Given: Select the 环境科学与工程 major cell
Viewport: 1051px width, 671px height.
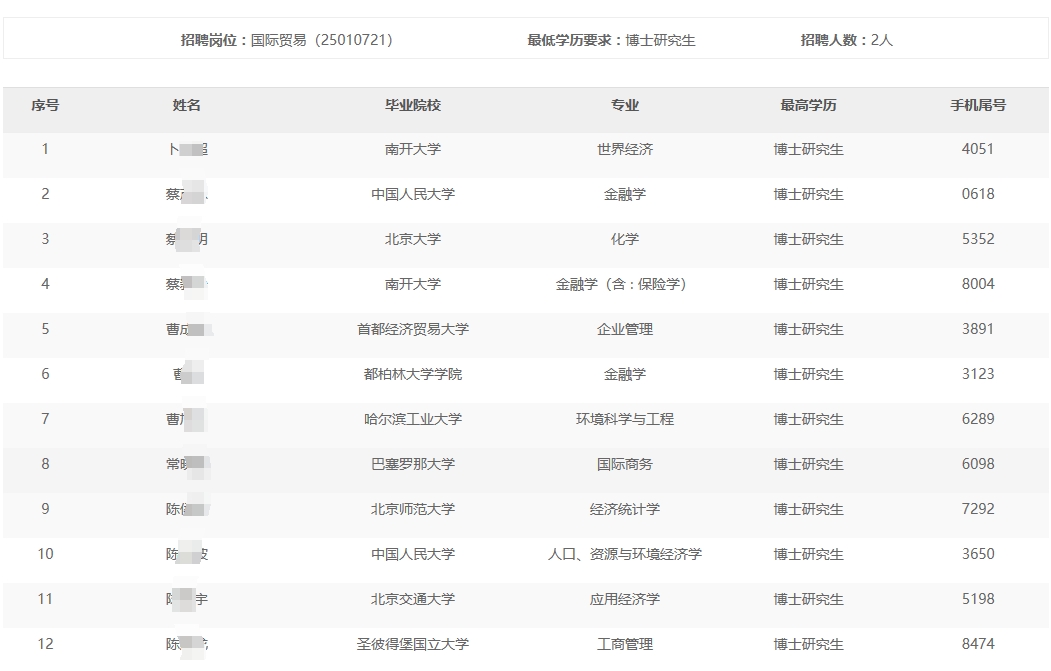Looking at the screenshot, I should [x=625, y=419].
